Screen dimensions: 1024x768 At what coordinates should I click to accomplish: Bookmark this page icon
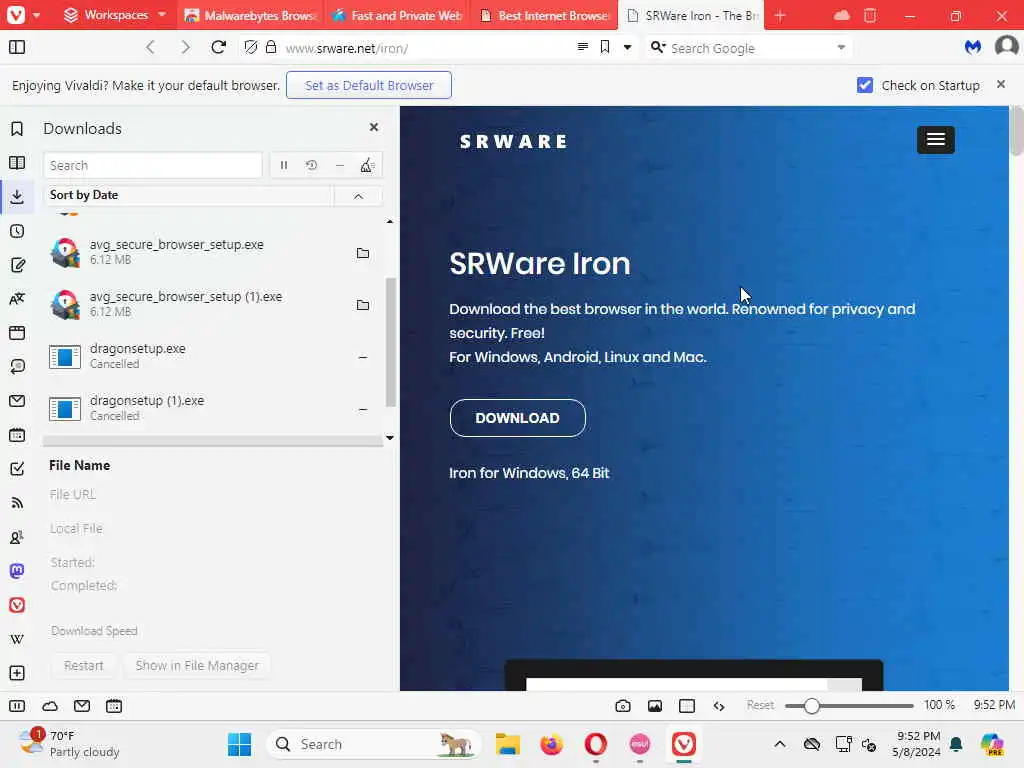click(605, 47)
